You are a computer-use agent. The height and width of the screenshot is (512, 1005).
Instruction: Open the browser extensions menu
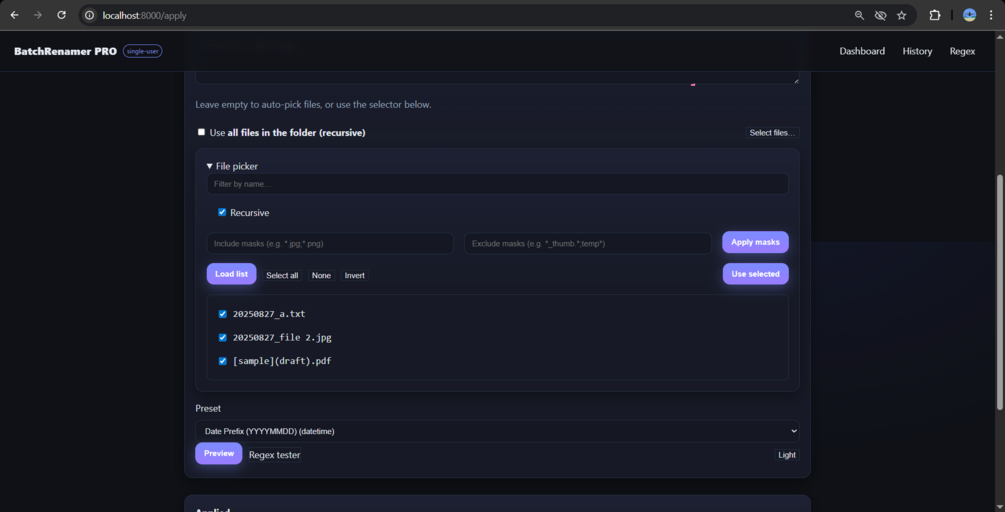[x=934, y=15]
